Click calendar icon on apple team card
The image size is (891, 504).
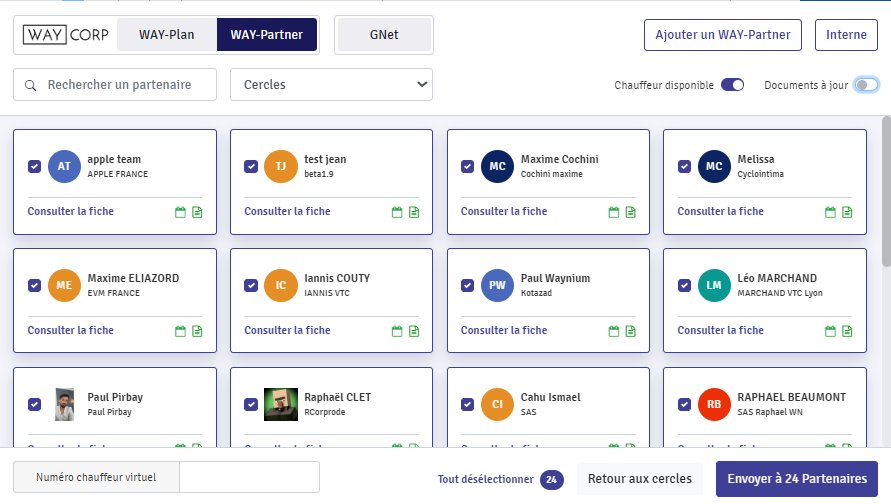pyautogui.click(x=181, y=212)
